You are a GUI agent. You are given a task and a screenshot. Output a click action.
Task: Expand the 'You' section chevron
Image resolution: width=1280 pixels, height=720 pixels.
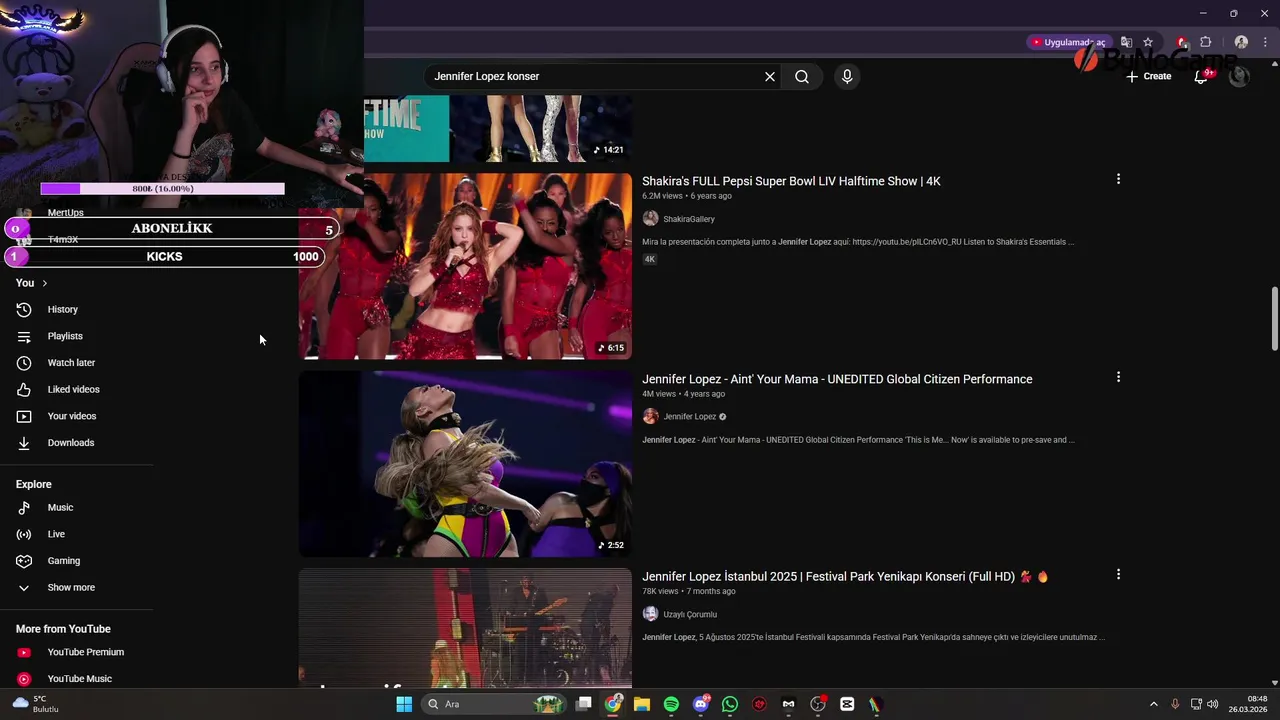(x=44, y=283)
